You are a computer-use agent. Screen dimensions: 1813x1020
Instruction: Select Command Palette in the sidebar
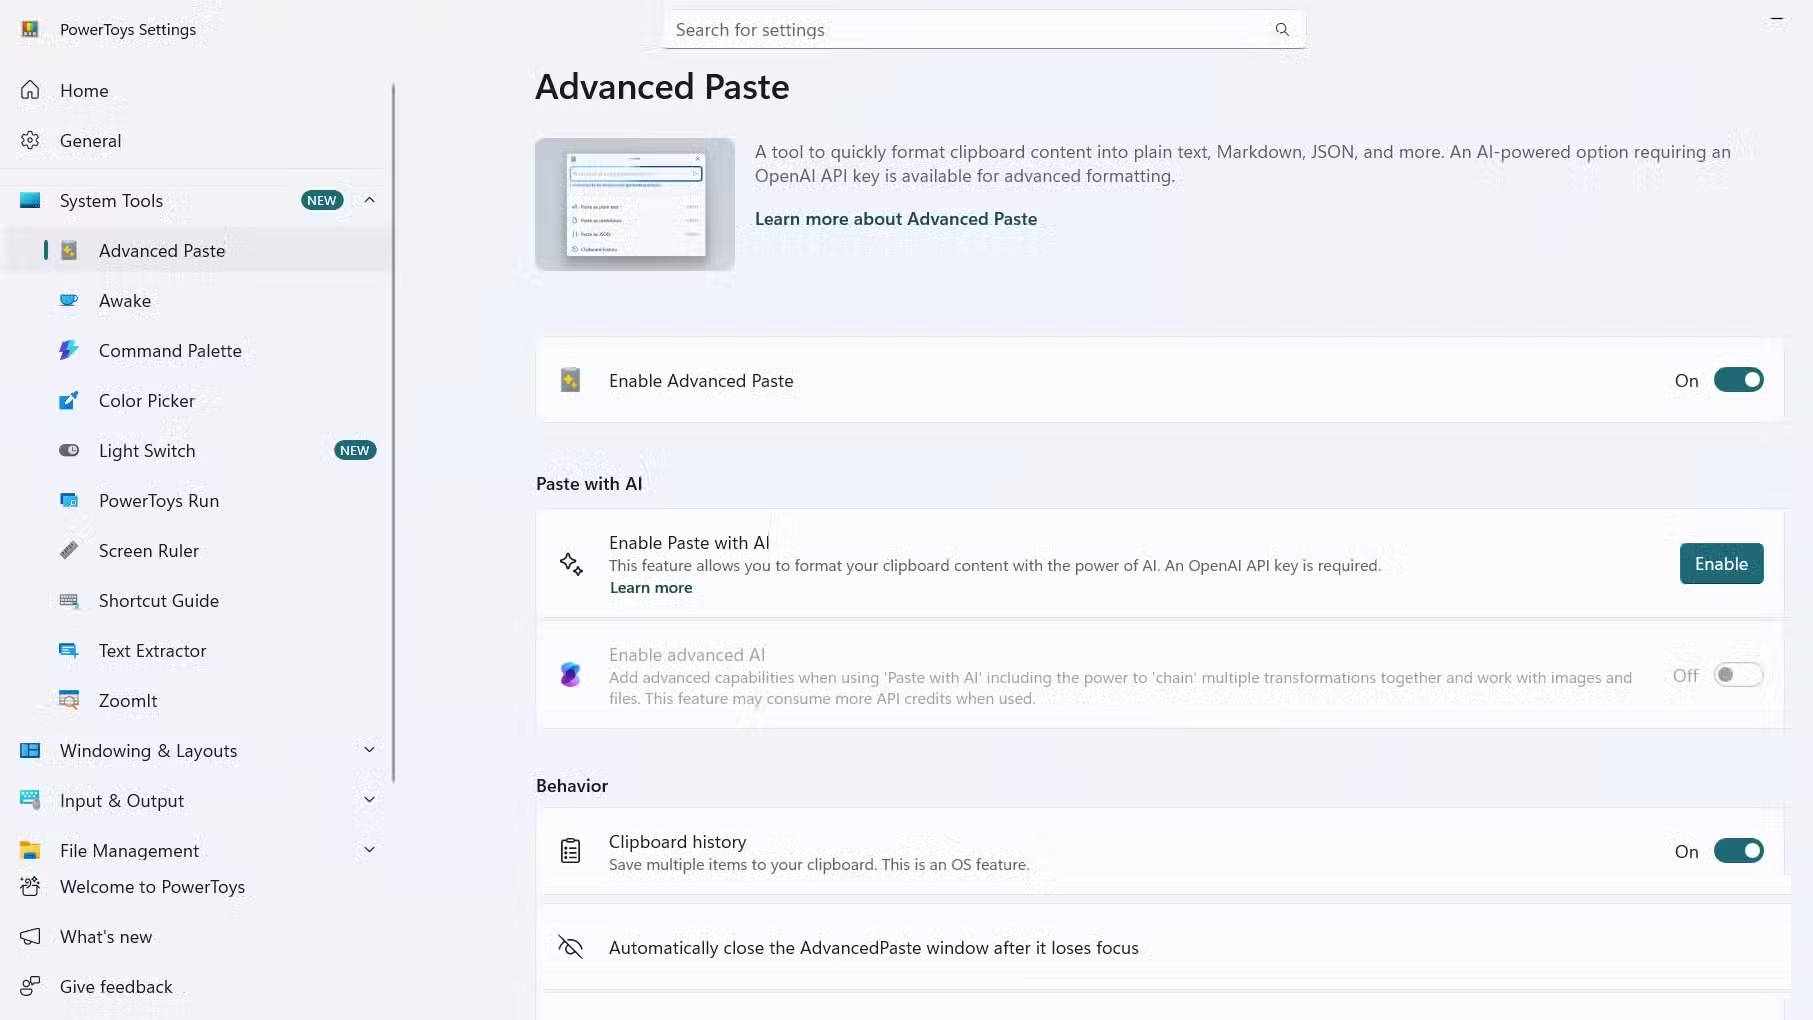196,350
